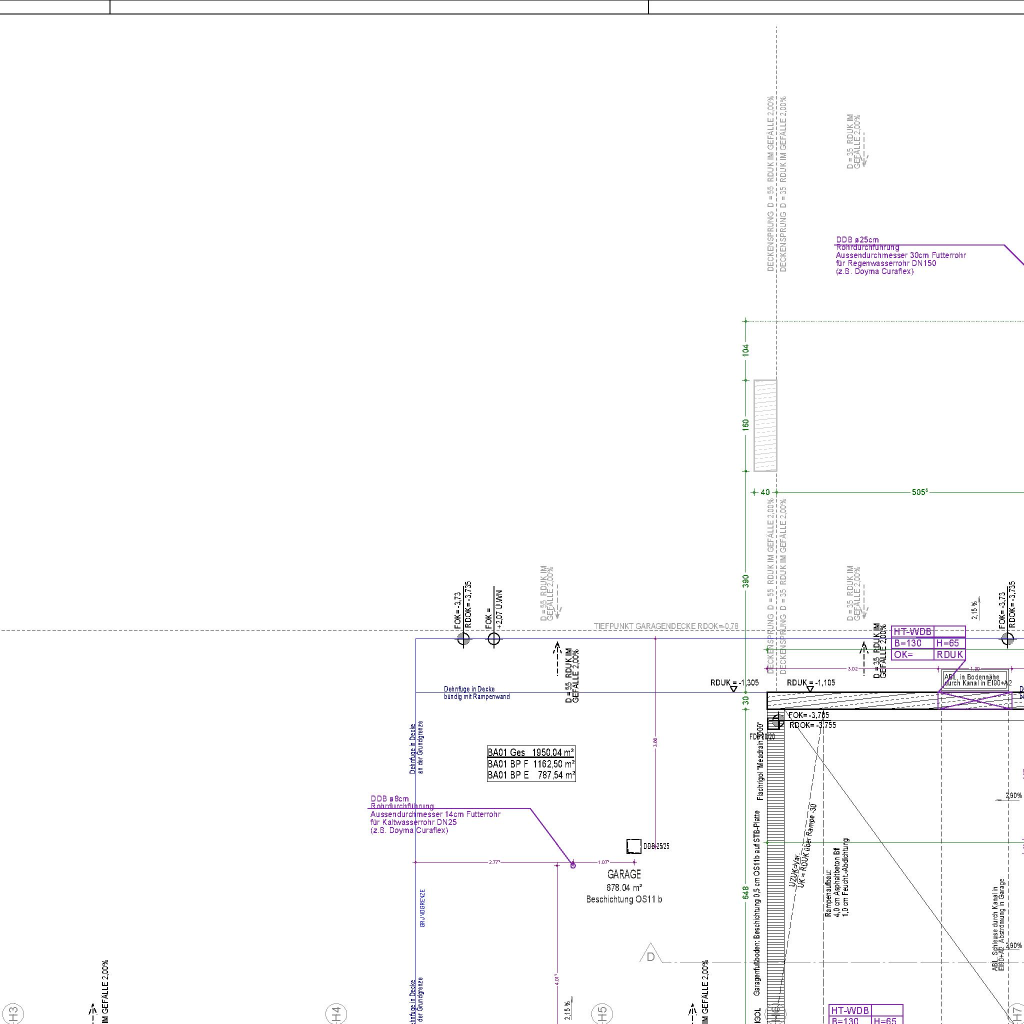Click the H3 grid axis bubble

(x=13, y=1013)
